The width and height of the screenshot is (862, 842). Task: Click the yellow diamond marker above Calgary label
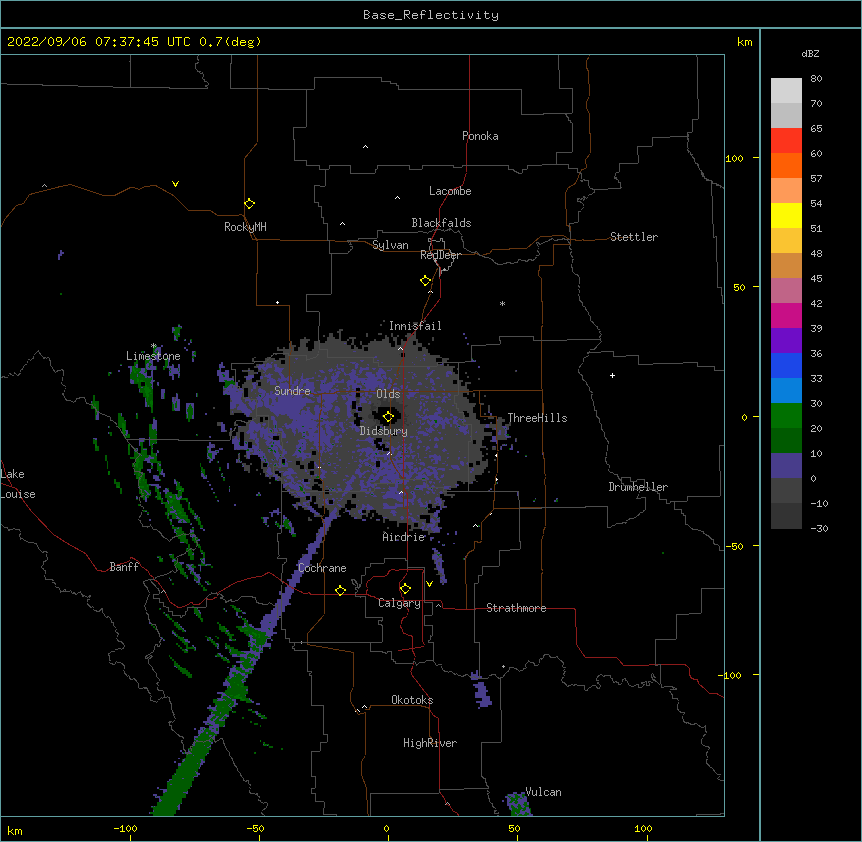(x=405, y=589)
